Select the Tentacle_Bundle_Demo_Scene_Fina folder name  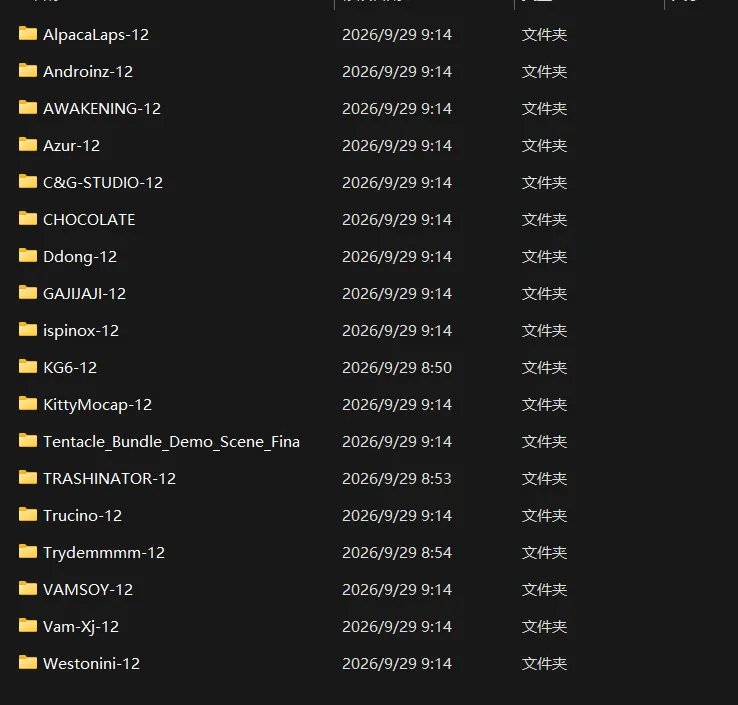click(x=171, y=442)
